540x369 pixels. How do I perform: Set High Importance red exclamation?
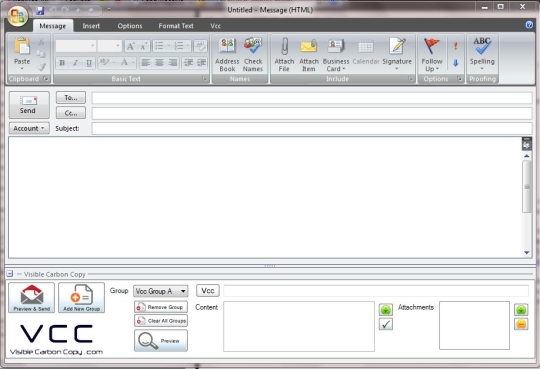pyautogui.click(x=455, y=46)
